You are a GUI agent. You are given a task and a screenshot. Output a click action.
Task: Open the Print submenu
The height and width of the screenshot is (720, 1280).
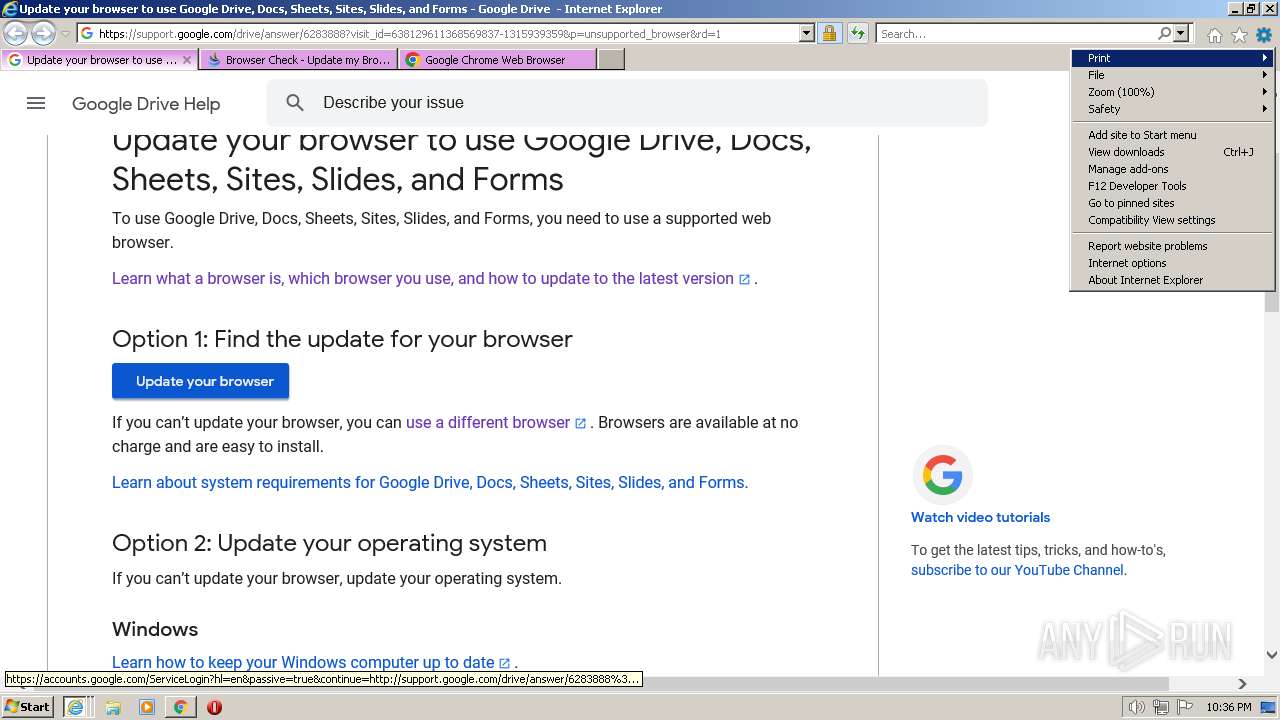click(x=1172, y=58)
